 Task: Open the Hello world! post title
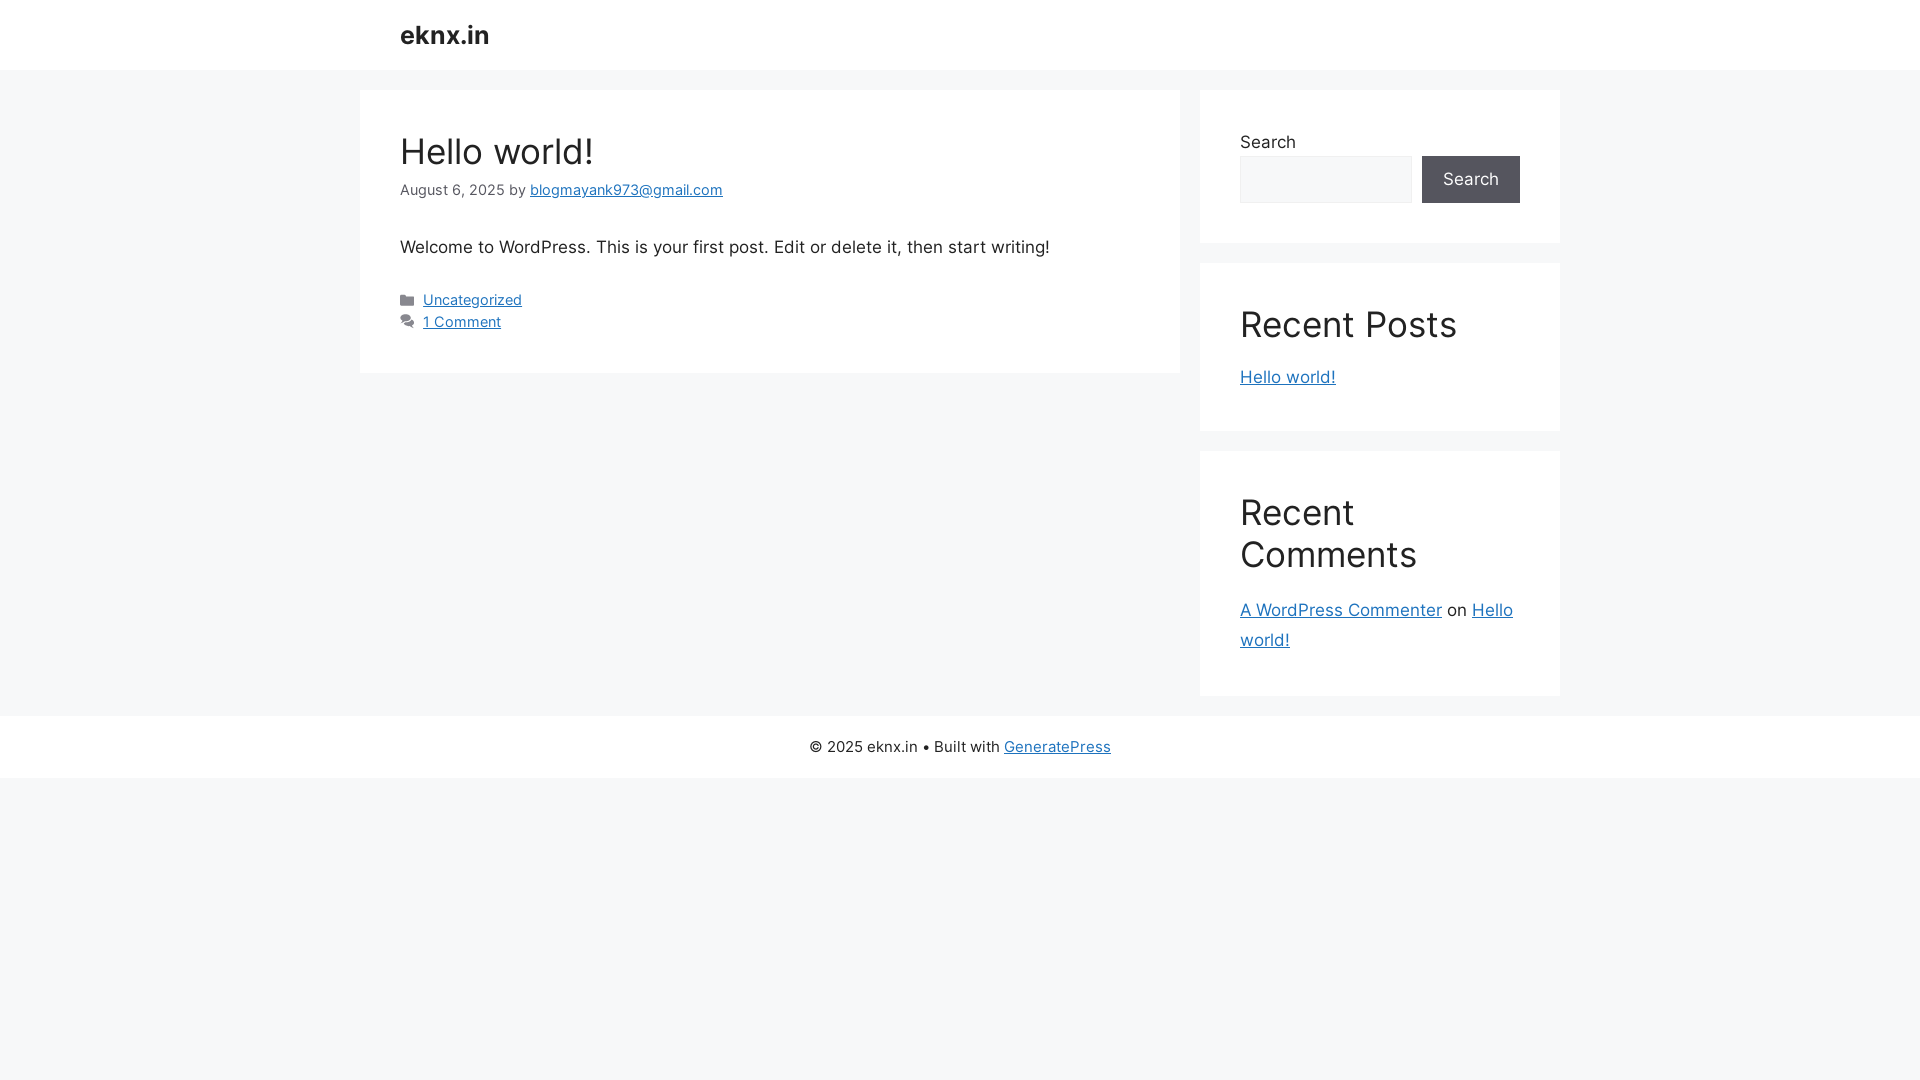click(x=496, y=152)
